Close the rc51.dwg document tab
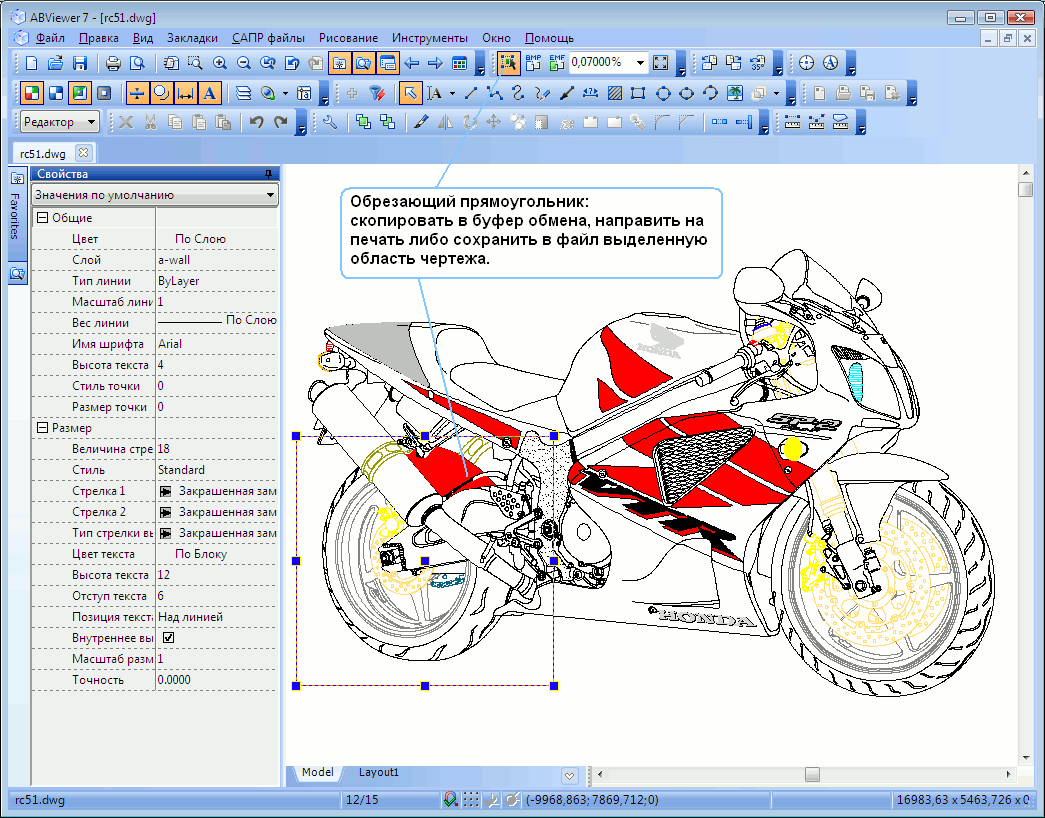 coord(83,153)
